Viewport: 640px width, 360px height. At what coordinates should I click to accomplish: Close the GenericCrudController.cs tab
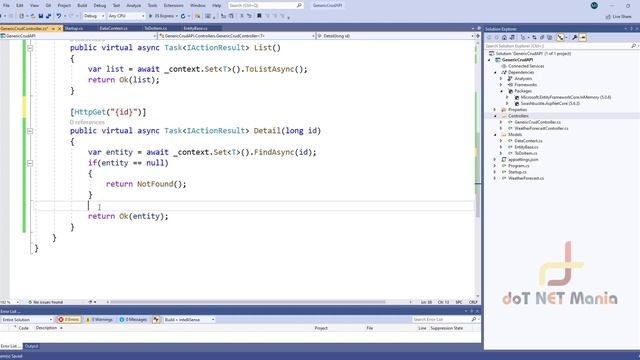(x=60, y=29)
